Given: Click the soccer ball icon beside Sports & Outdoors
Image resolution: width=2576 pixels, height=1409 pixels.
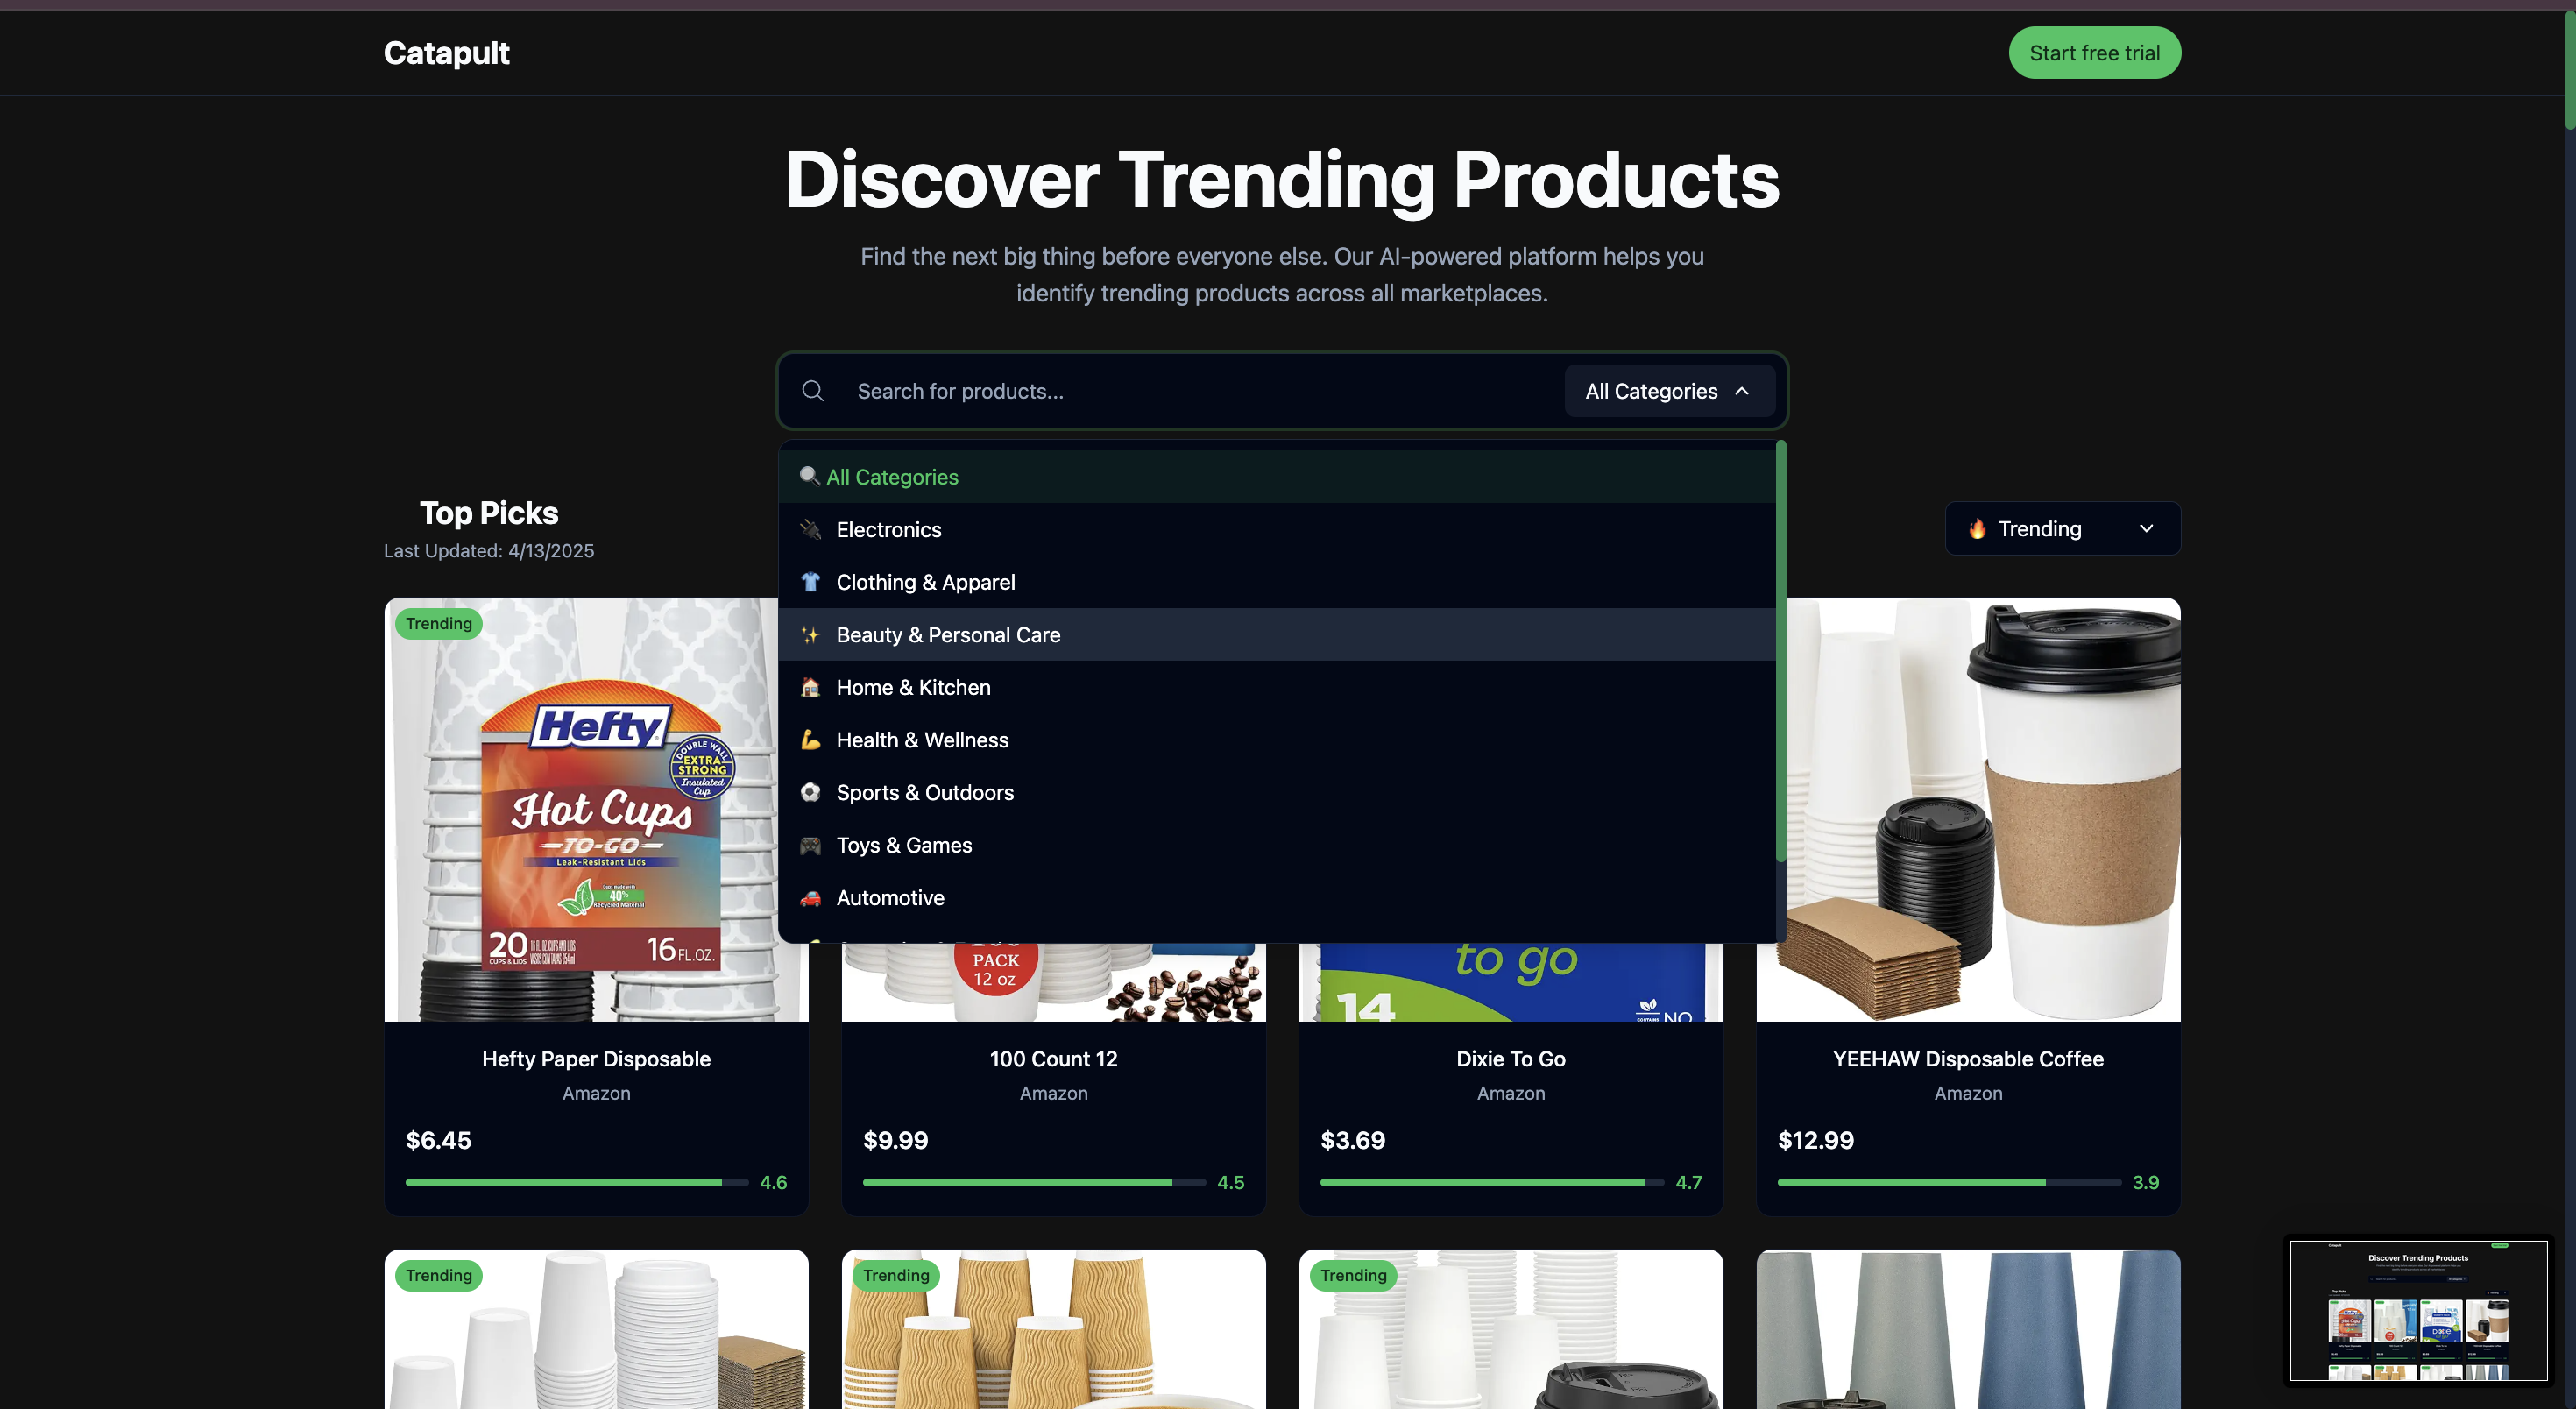Looking at the screenshot, I should coord(810,792).
